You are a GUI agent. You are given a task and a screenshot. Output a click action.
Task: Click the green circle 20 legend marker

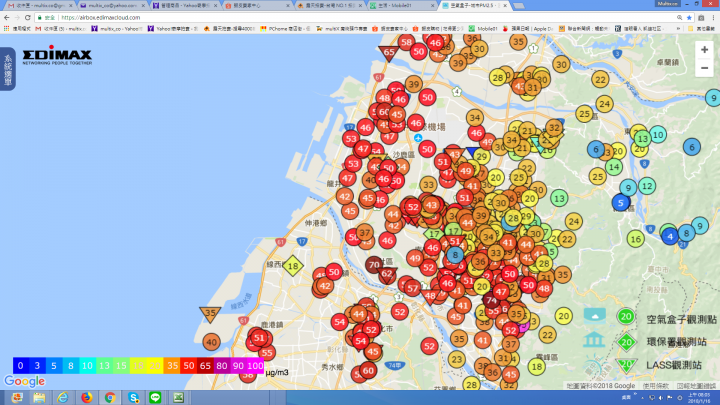tap(626, 316)
